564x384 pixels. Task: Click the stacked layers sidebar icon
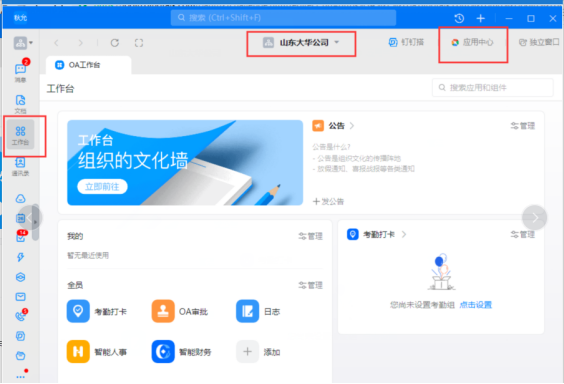[x=21, y=277]
